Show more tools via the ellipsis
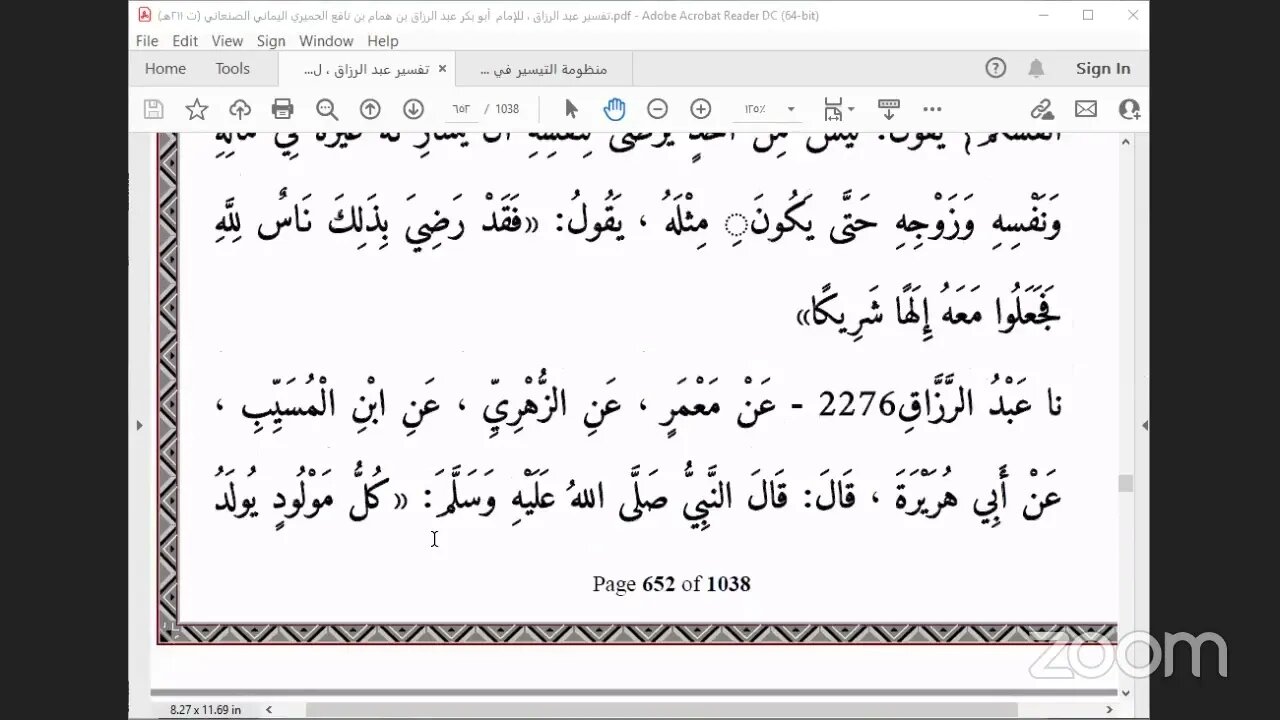Screen dimensions: 1280x720 pyautogui.click(x=932, y=109)
